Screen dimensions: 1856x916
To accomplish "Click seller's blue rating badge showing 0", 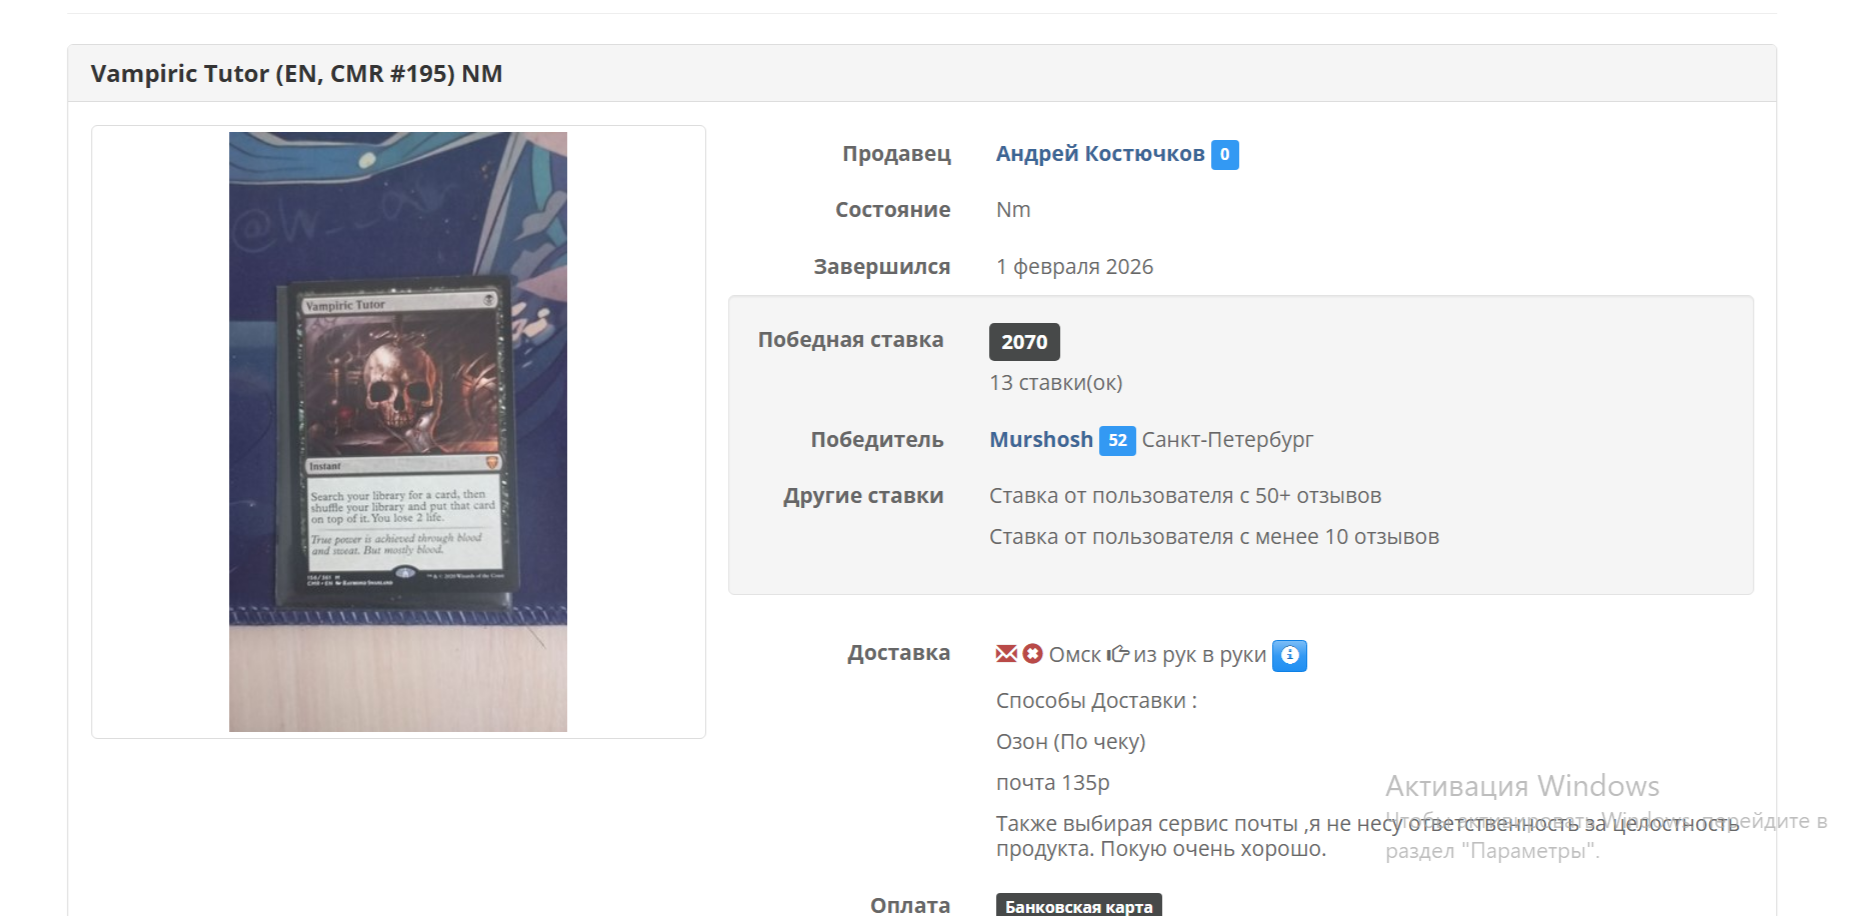I will pos(1225,154).
